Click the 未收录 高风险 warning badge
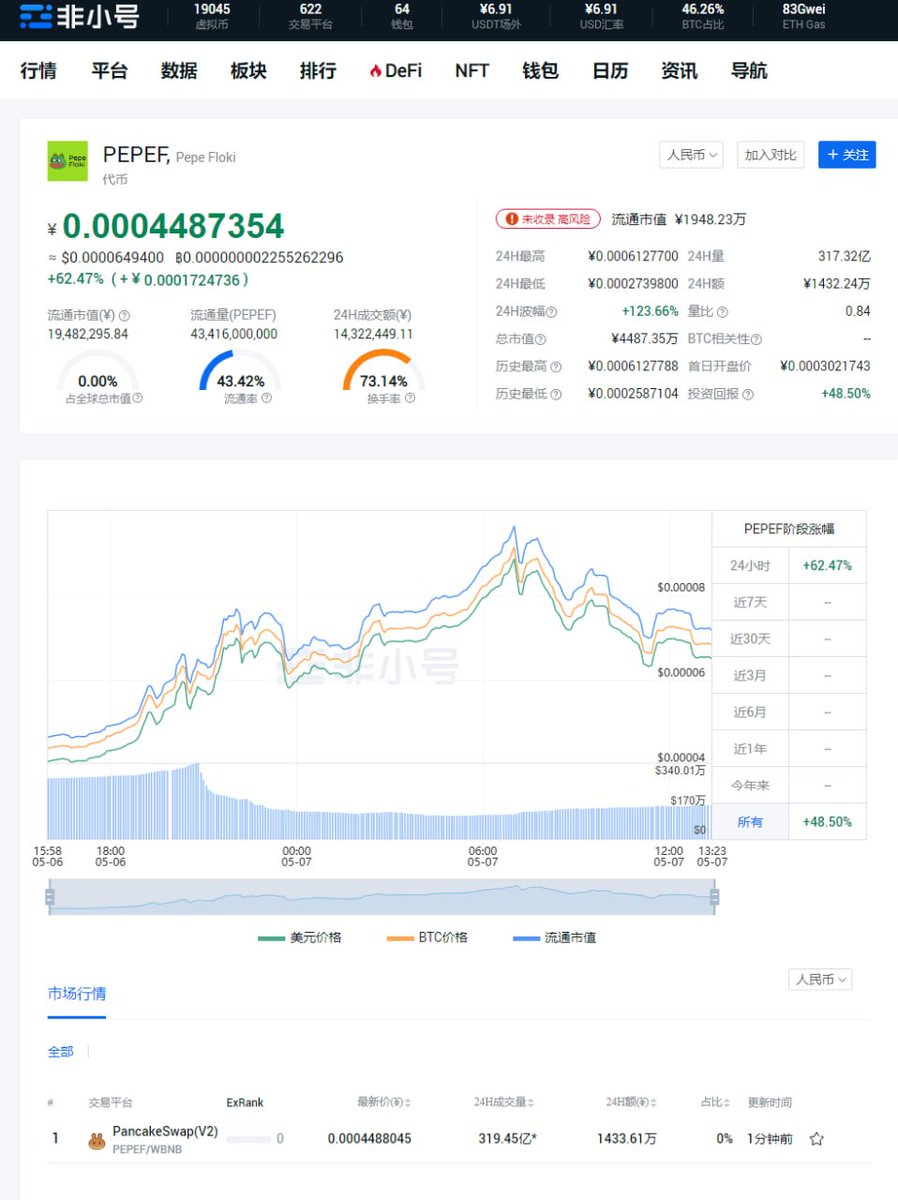 548,219
